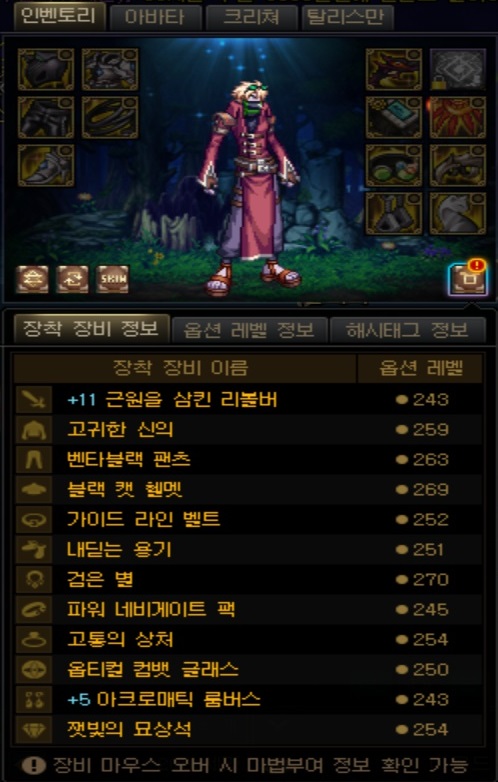Click the dragon weapon slot
498x782 pixels.
(394, 70)
